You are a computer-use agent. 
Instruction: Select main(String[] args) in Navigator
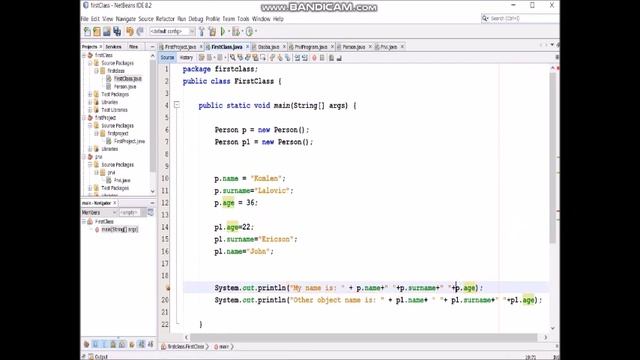119,229
